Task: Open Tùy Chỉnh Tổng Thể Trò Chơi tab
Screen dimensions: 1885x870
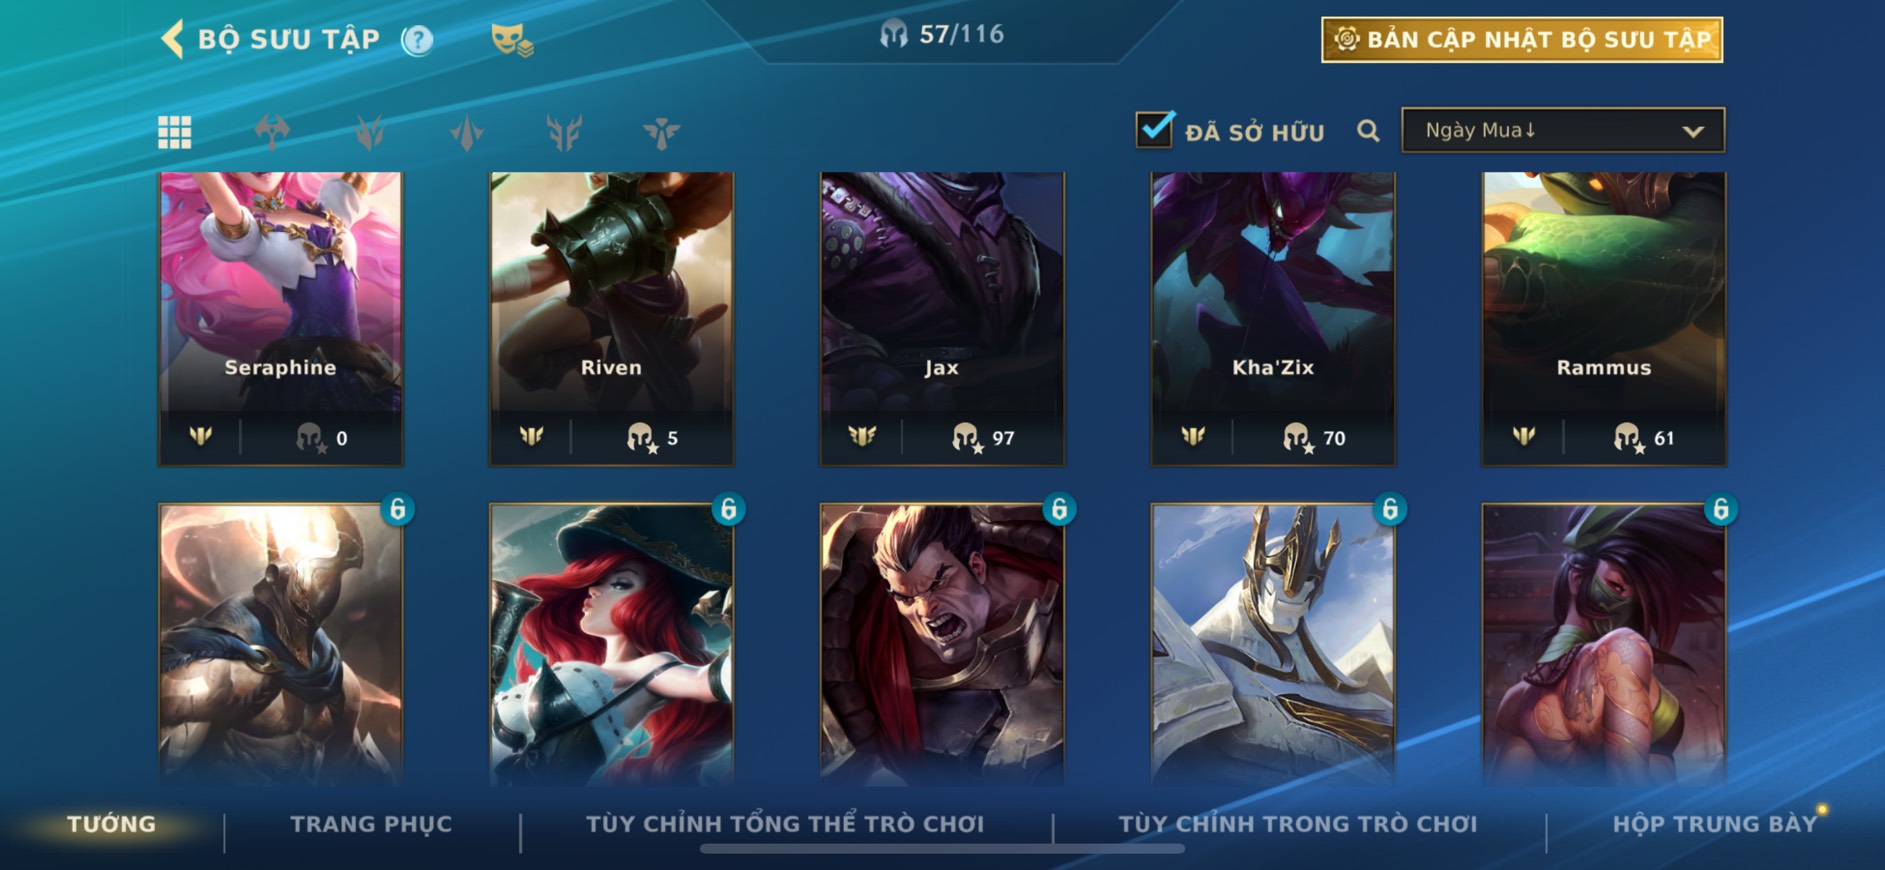Action: 785,824
